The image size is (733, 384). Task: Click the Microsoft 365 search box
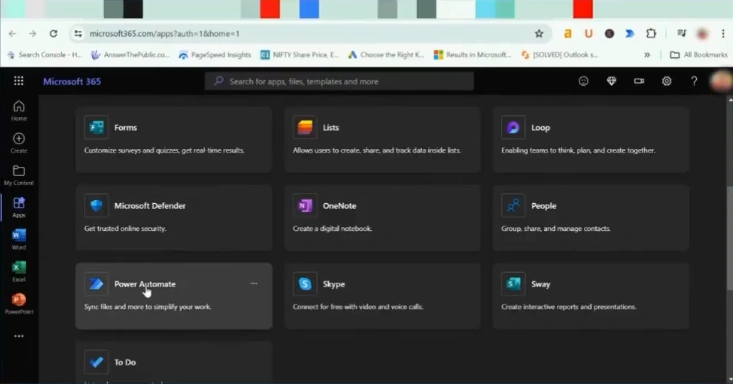(x=339, y=81)
